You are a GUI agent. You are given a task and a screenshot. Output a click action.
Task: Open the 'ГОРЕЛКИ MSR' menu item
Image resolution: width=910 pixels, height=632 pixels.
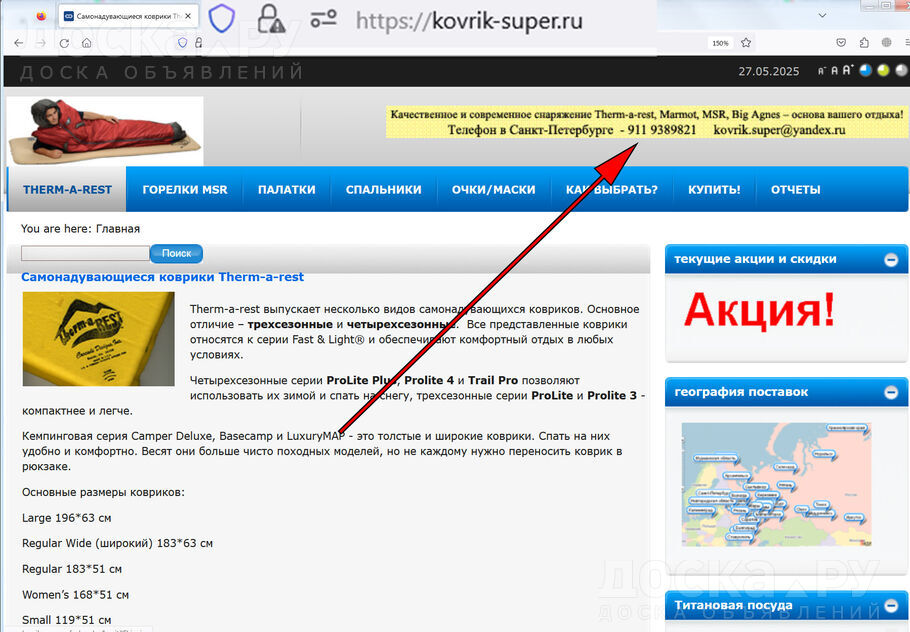pyautogui.click(x=185, y=190)
